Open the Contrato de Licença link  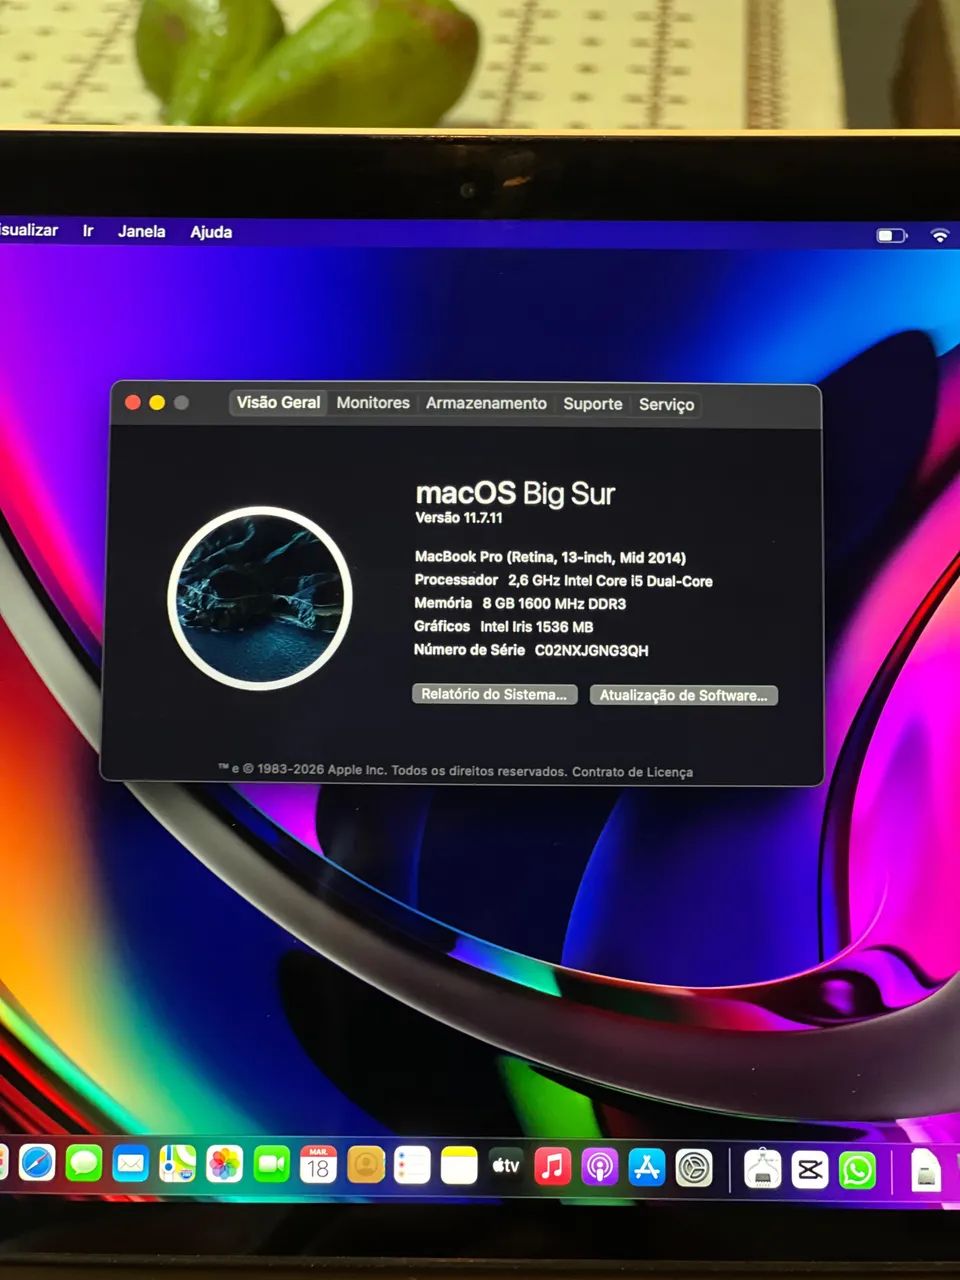tap(632, 772)
